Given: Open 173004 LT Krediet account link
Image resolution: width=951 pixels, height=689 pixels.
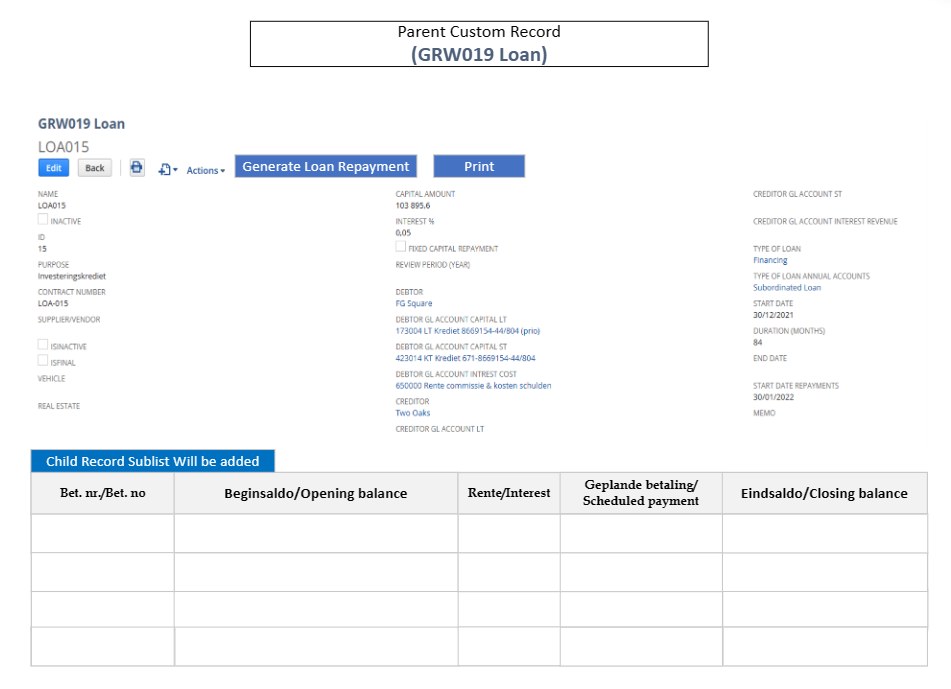Looking at the screenshot, I should click(x=468, y=330).
